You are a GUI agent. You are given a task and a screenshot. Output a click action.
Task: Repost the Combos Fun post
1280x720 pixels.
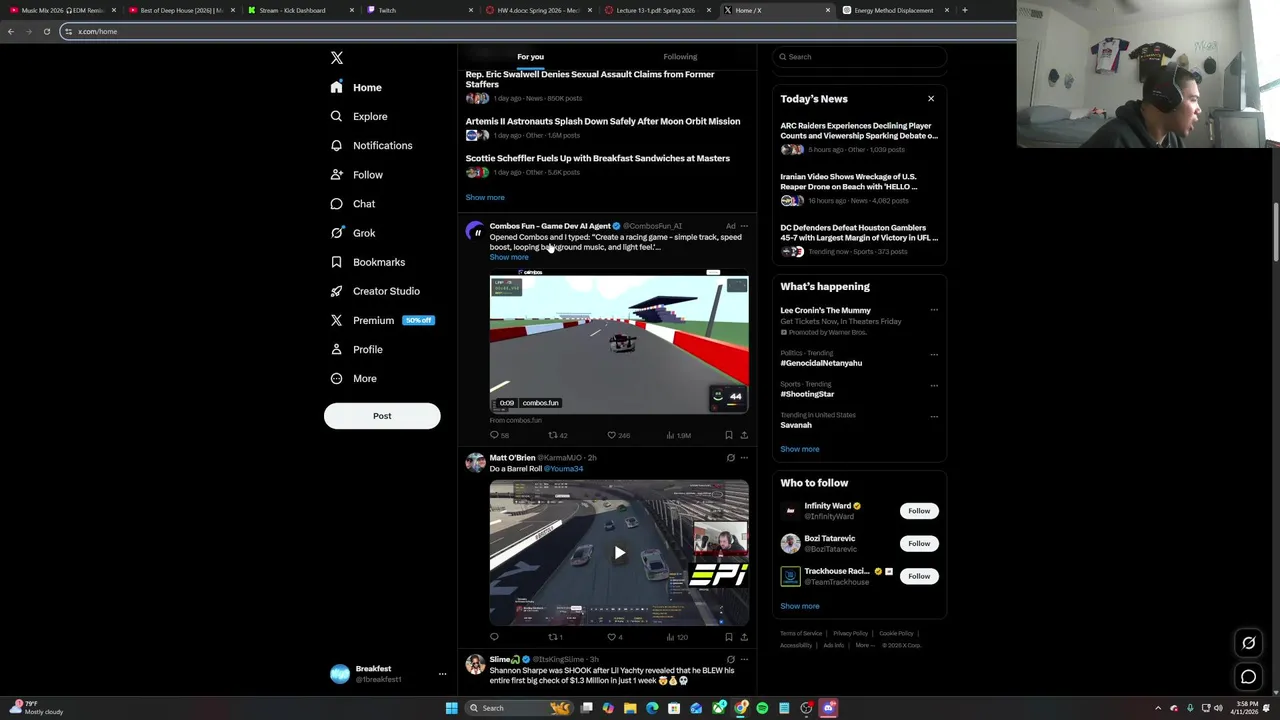[553, 435]
